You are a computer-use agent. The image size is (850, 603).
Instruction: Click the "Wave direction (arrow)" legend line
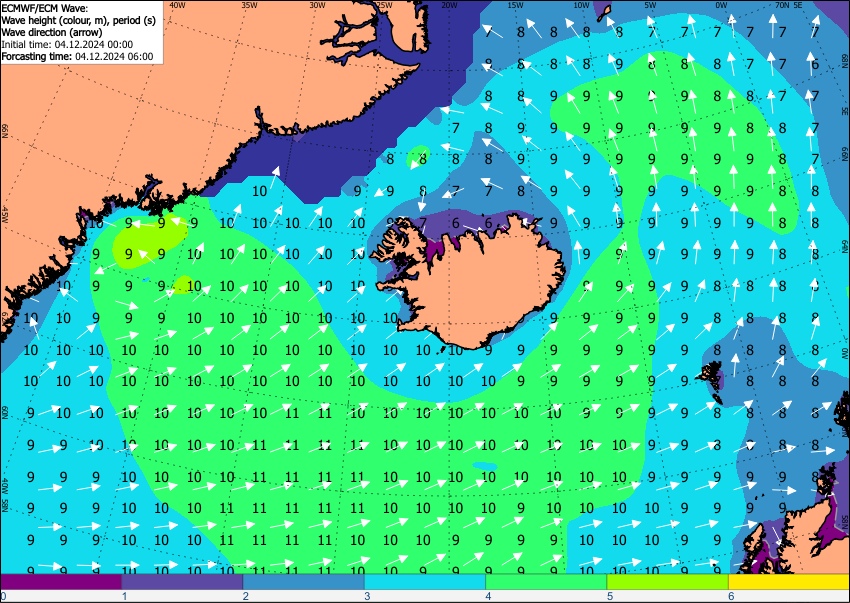pyautogui.click(x=51, y=33)
